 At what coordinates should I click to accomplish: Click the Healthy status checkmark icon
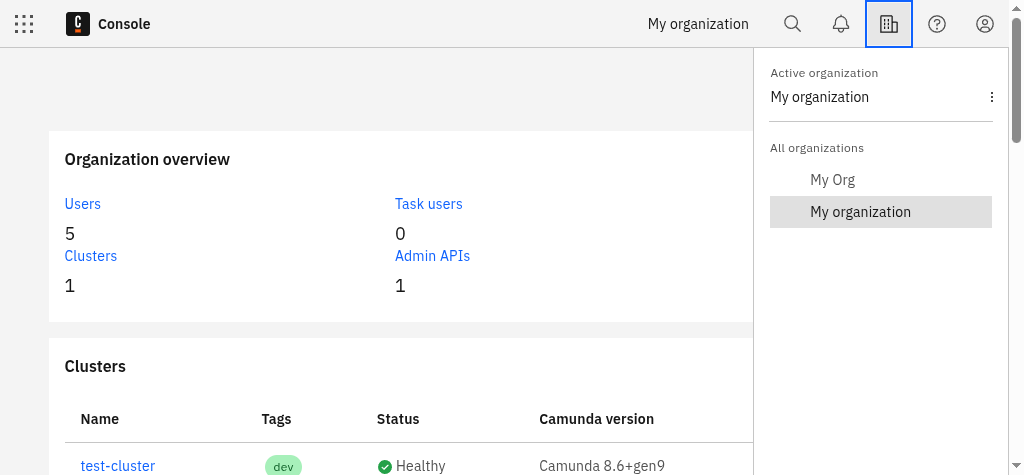coord(385,467)
